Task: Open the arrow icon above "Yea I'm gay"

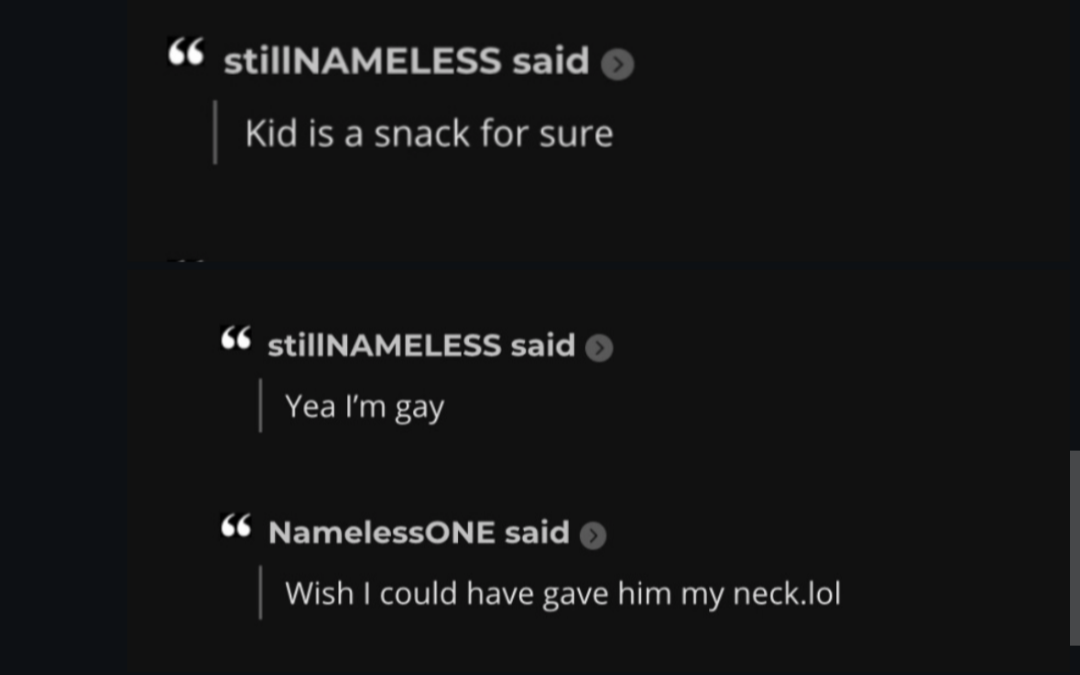Action: click(599, 348)
